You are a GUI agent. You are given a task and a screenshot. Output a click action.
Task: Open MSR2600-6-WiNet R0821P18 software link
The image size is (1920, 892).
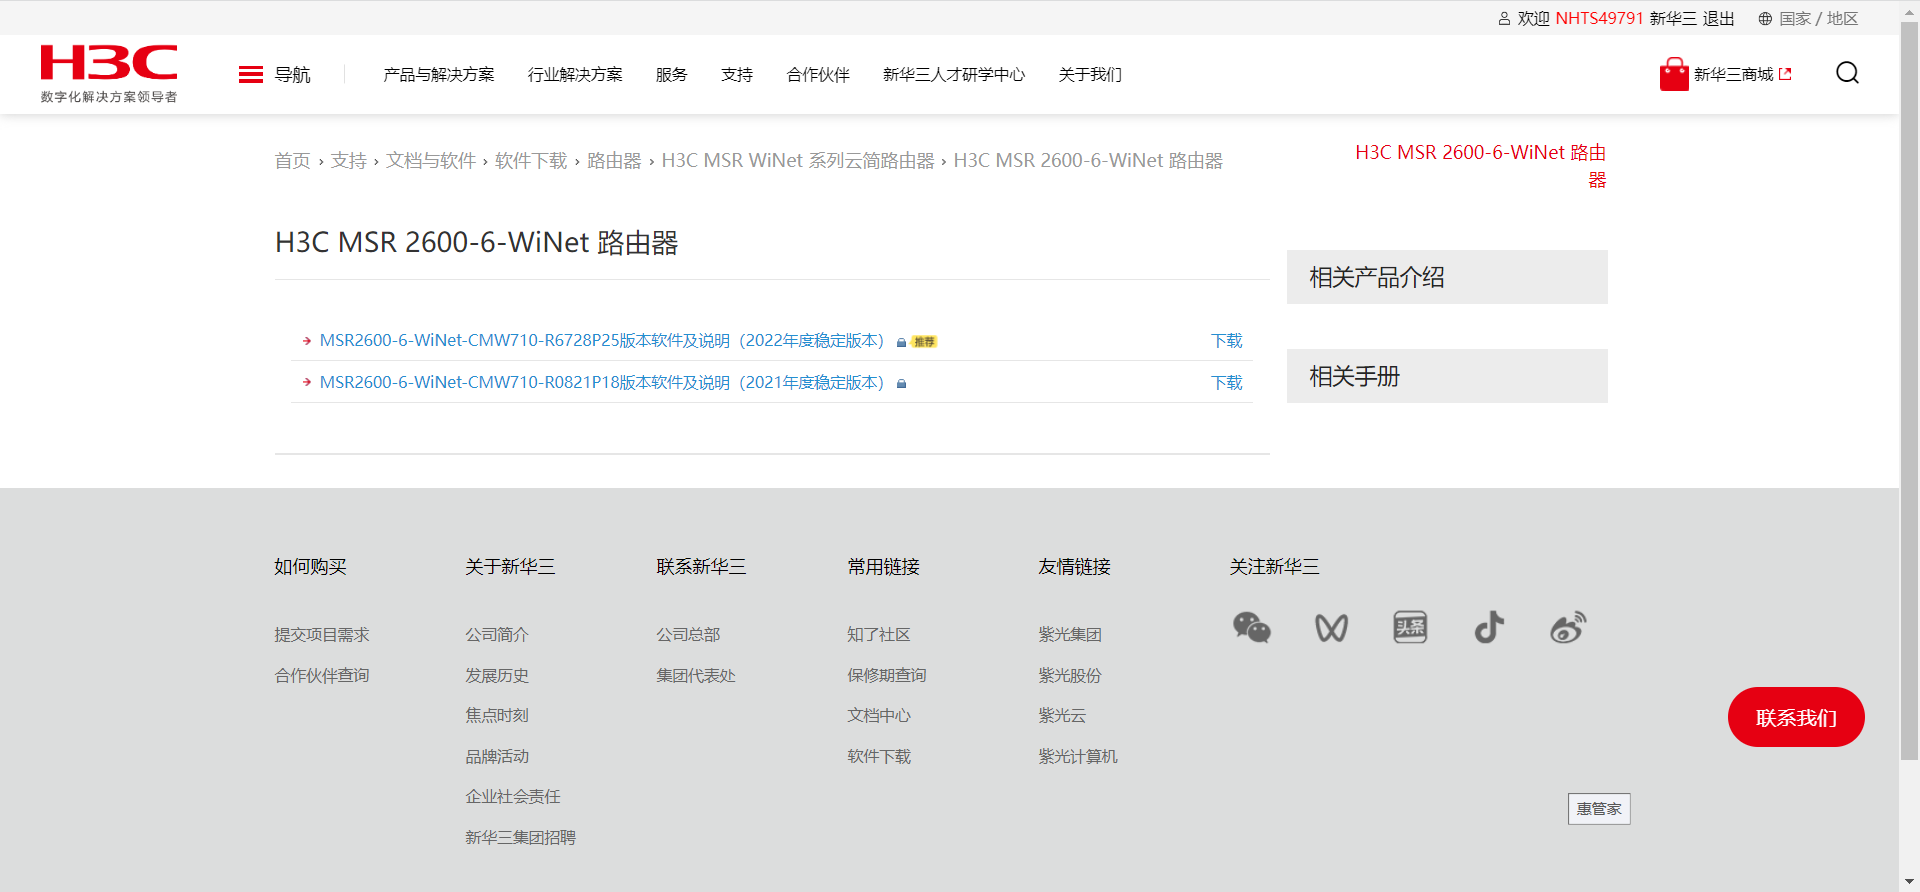point(602,383)
